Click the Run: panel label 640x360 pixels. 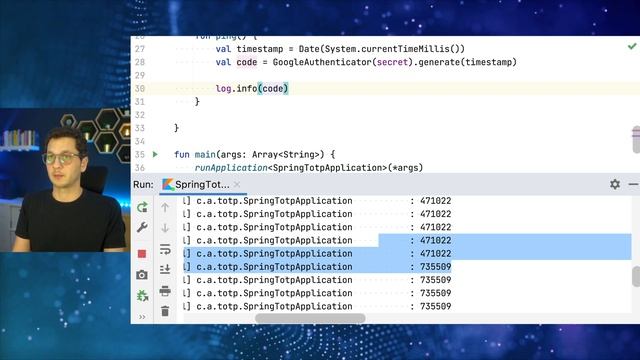pyautogui.click(x=143, y=184)
